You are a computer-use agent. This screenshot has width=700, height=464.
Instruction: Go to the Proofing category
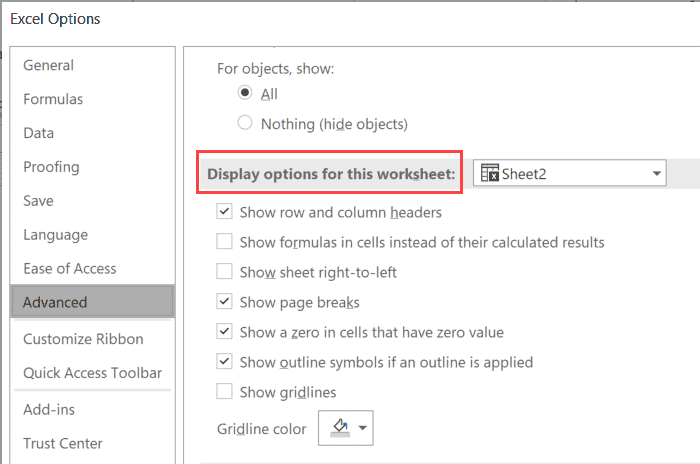[51, 167]
